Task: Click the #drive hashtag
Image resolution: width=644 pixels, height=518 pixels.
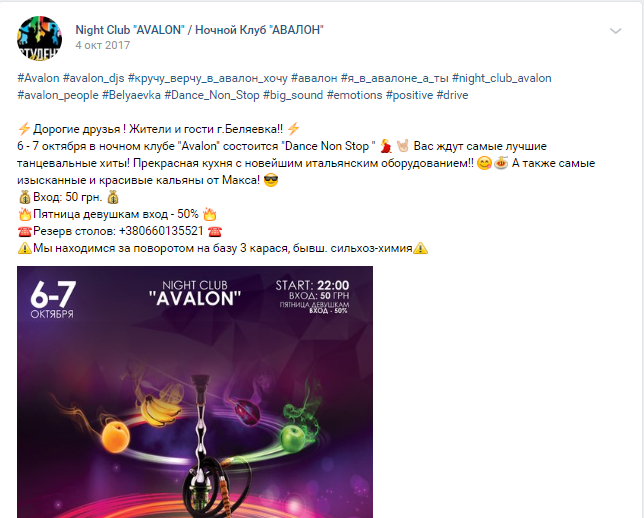Action: click(452, 95)
